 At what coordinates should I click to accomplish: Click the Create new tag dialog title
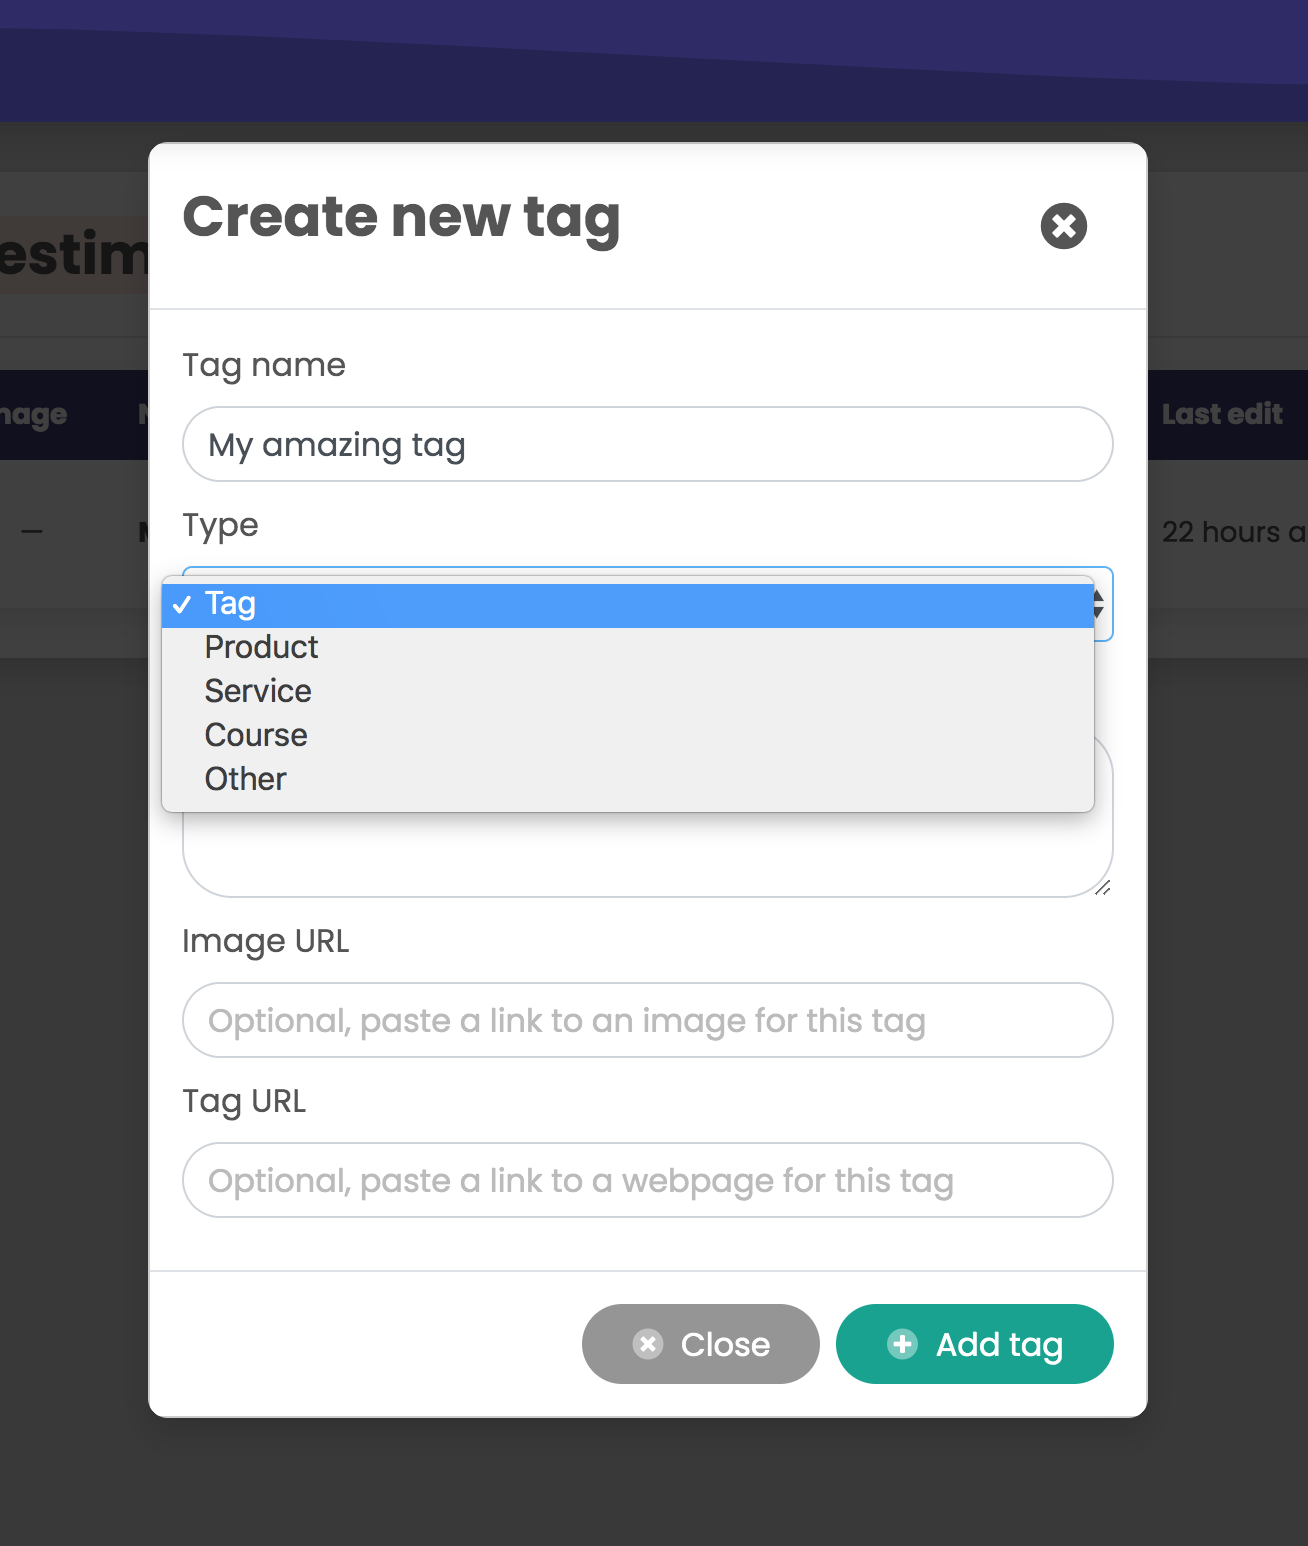(x=400, y=217)
